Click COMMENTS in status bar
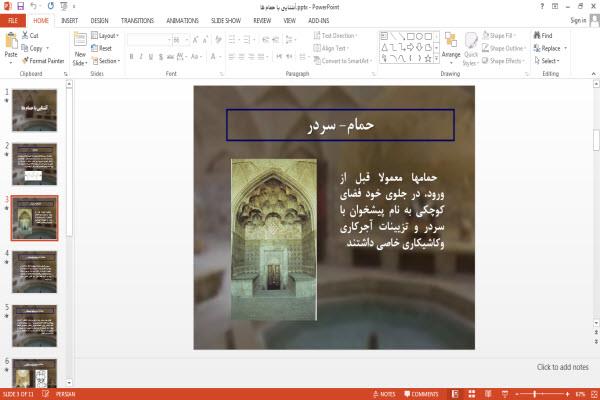This screenshot has height=400, width=600. (421, 394)
